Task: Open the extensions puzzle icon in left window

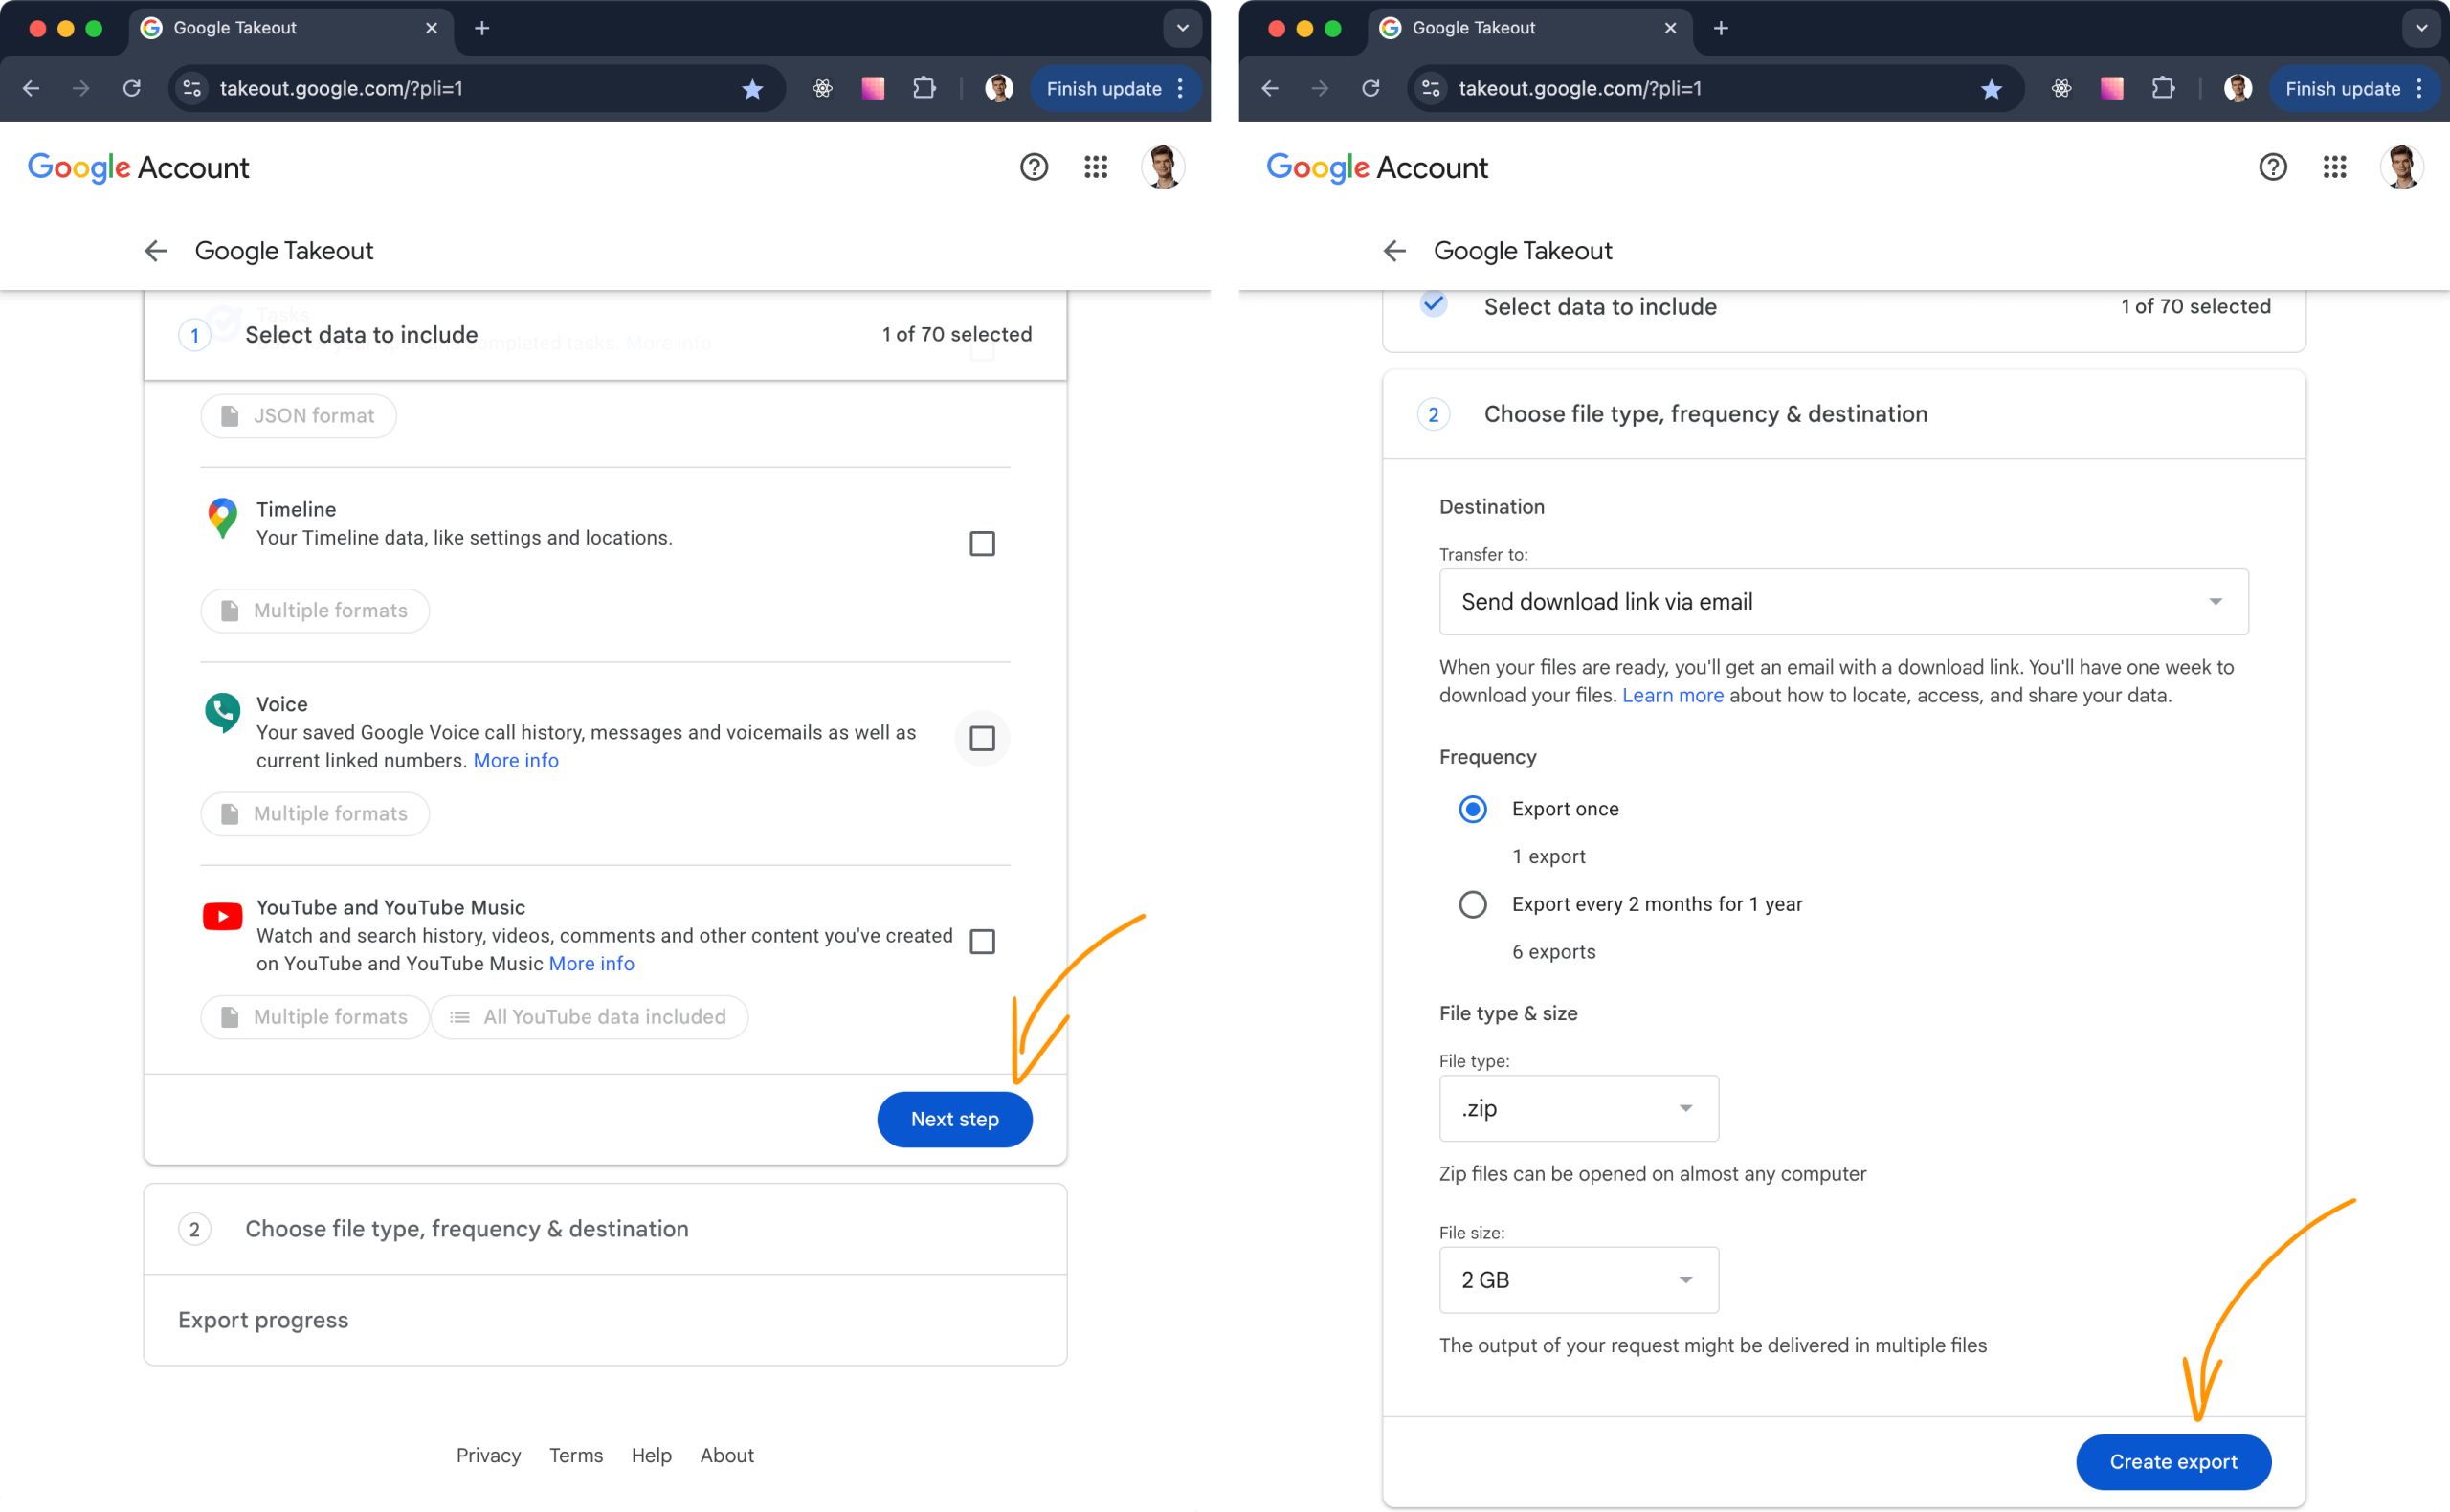Action: (x=924, y=89)
